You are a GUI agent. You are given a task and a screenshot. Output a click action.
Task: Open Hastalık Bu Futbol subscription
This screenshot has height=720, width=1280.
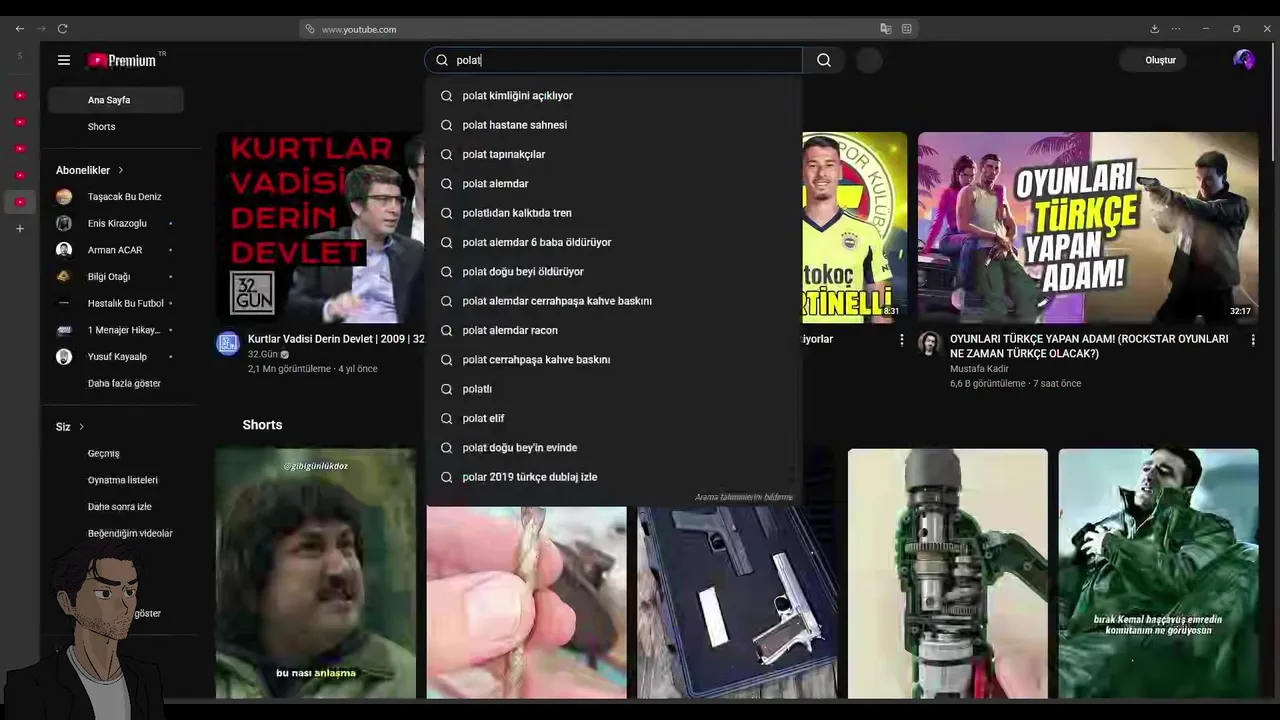point(116,303)
